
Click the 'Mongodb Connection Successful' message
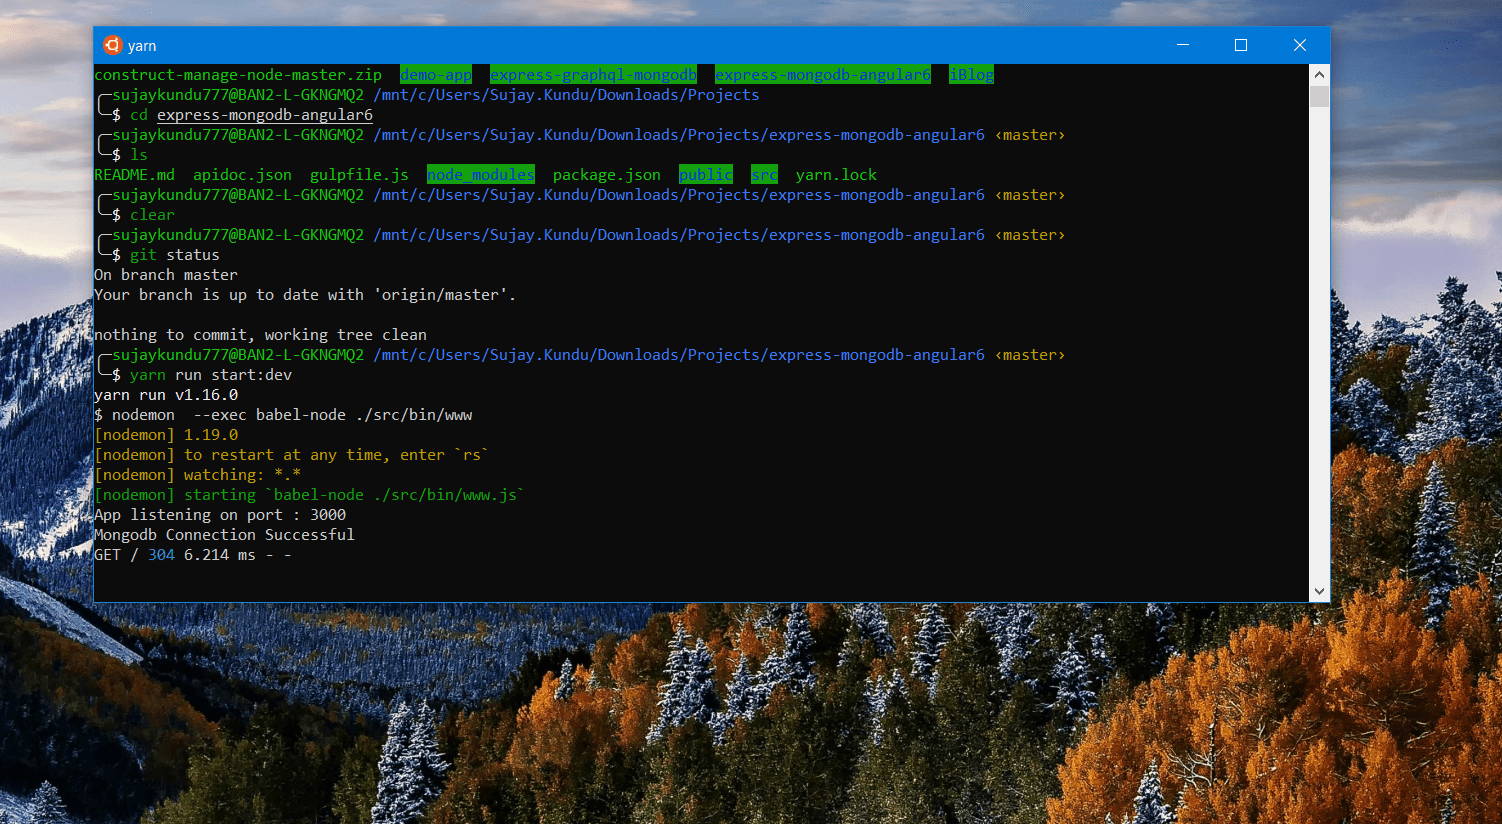coord(224,534)
